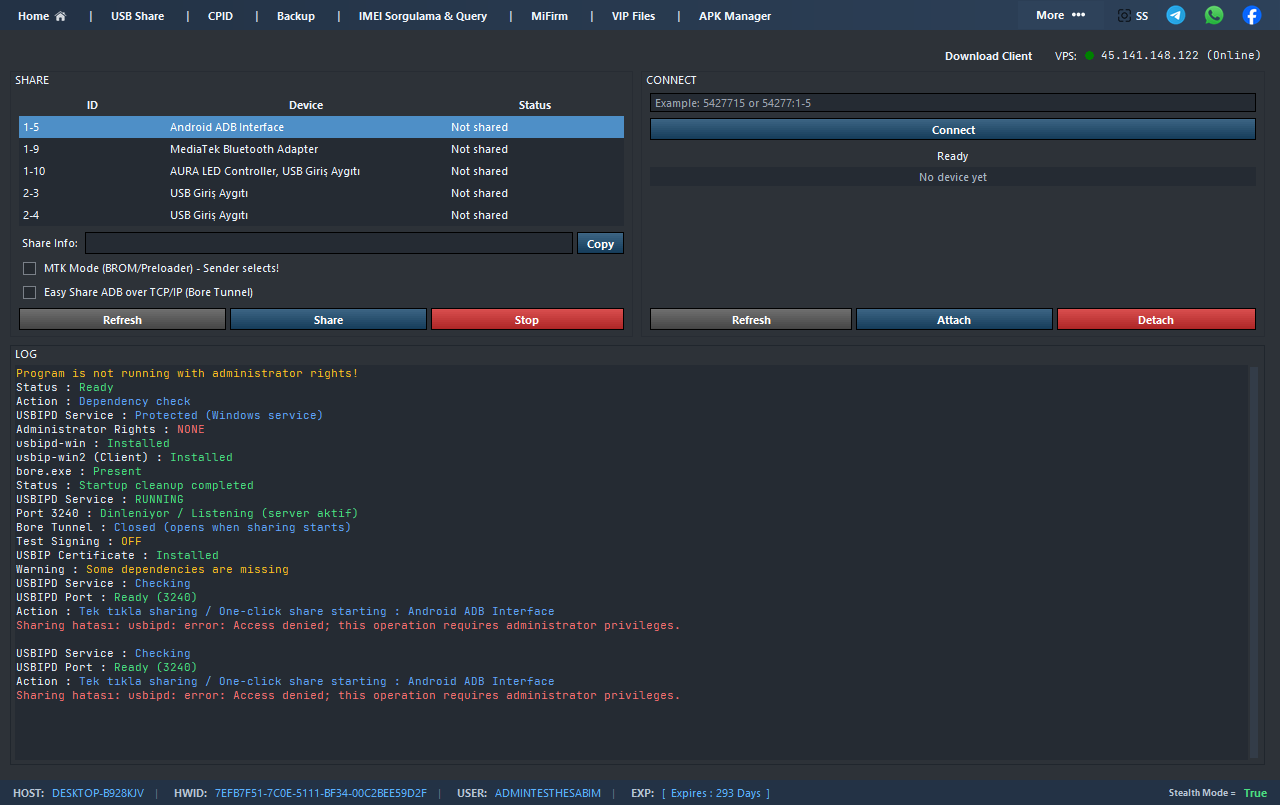Image resolution: width=1280 pixels, height=805 pixels.
Task: Click the log panel vertical scrollbar
Action: (x=1254, y=560)
